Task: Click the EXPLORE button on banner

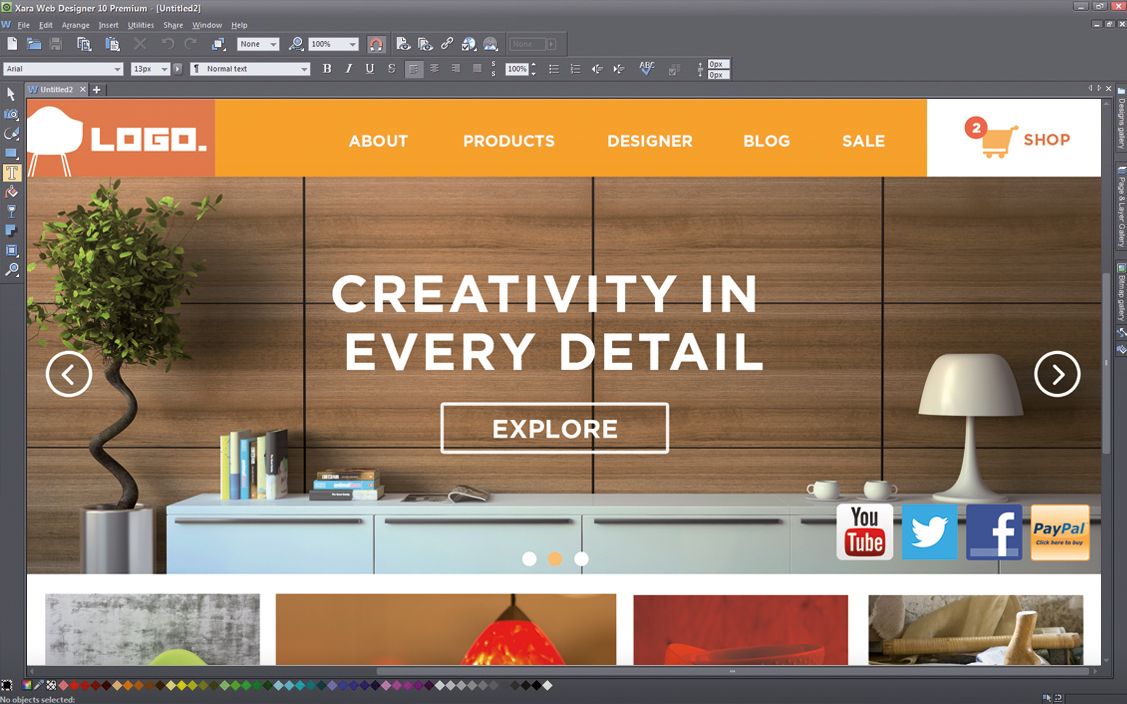Action: pos(554,429)
